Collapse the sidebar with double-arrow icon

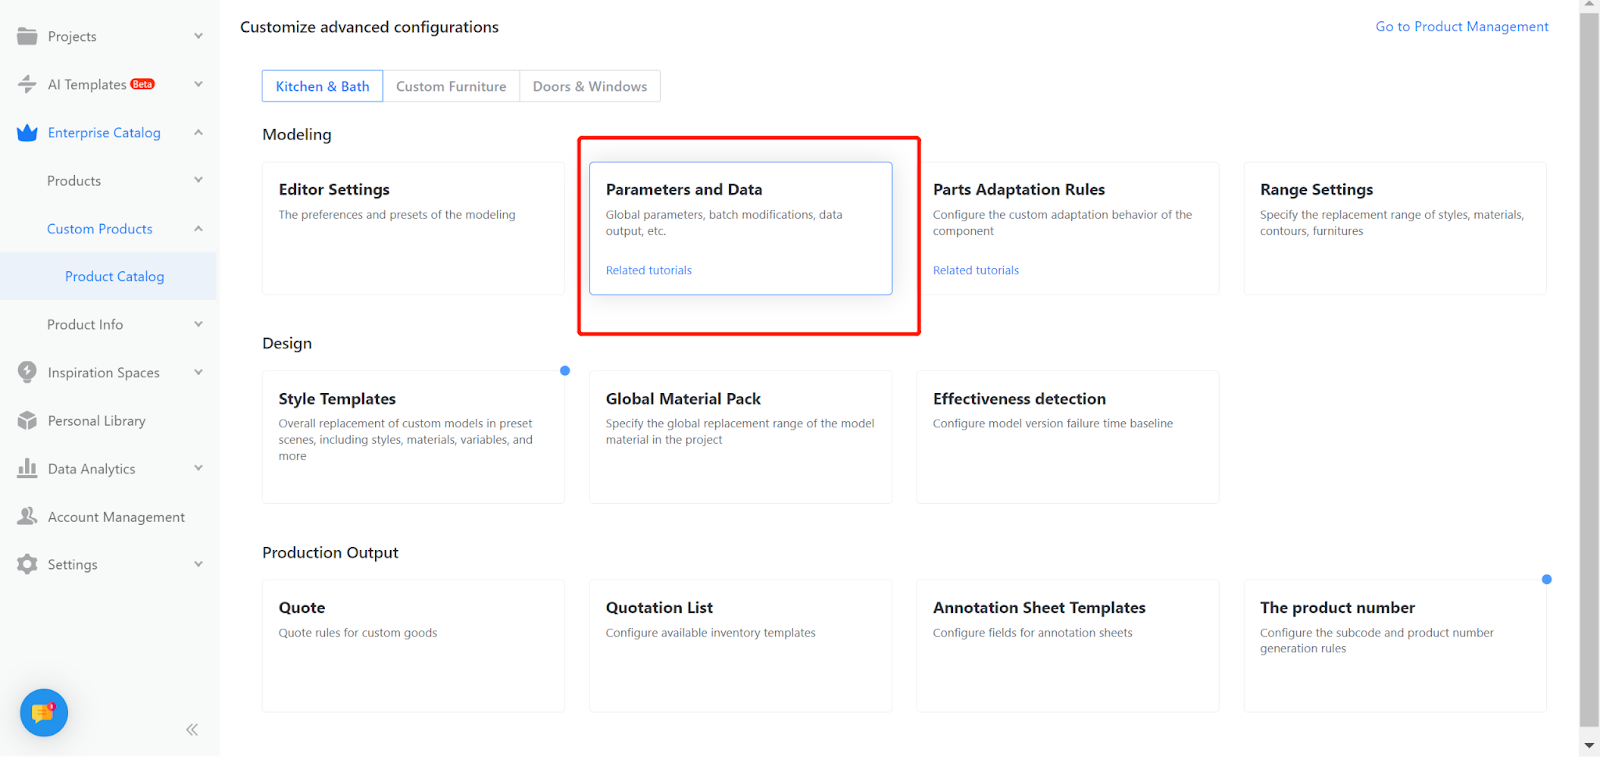(192, 730)
